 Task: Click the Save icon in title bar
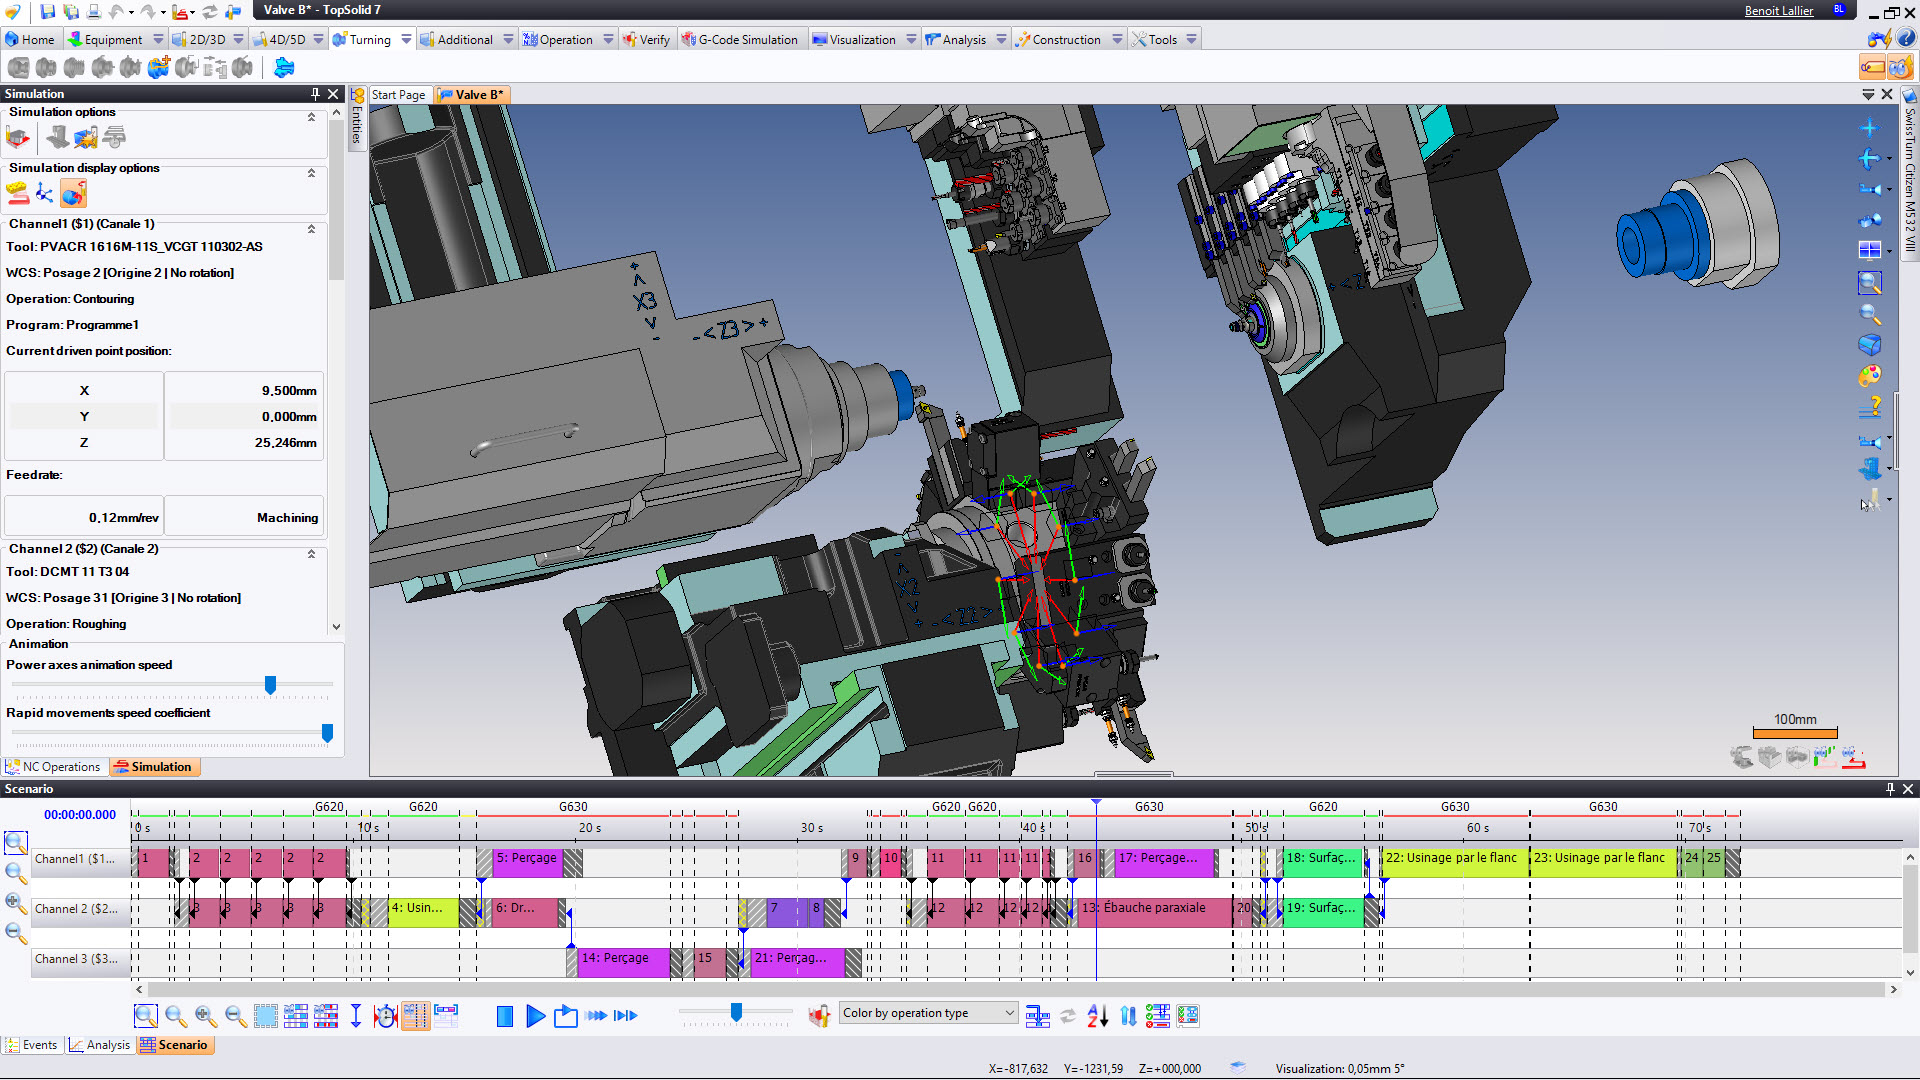tap(47, 12)
